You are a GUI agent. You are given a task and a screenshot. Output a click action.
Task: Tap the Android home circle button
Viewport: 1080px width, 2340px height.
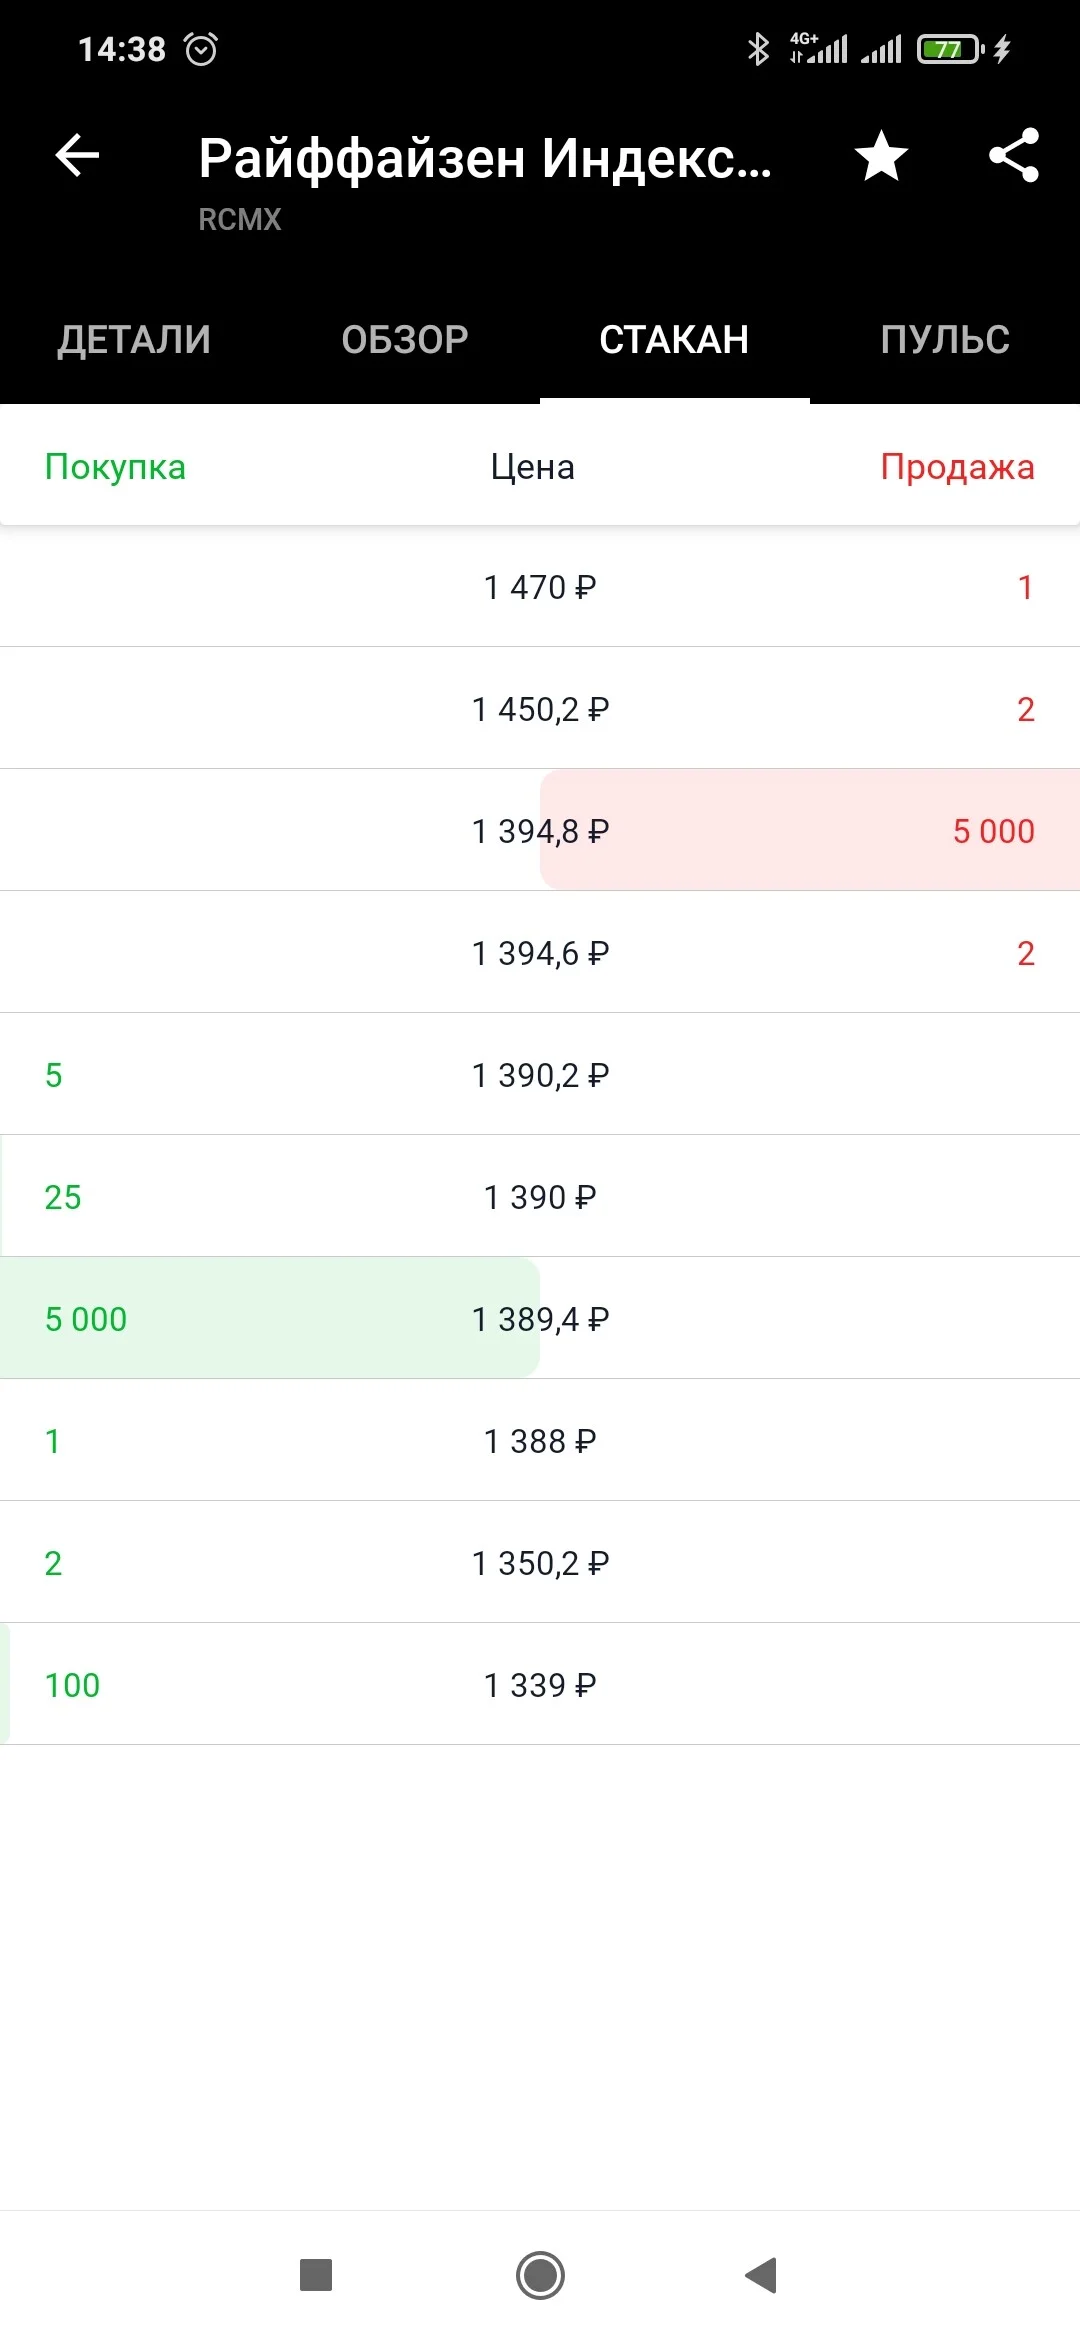click(540, 2275)
